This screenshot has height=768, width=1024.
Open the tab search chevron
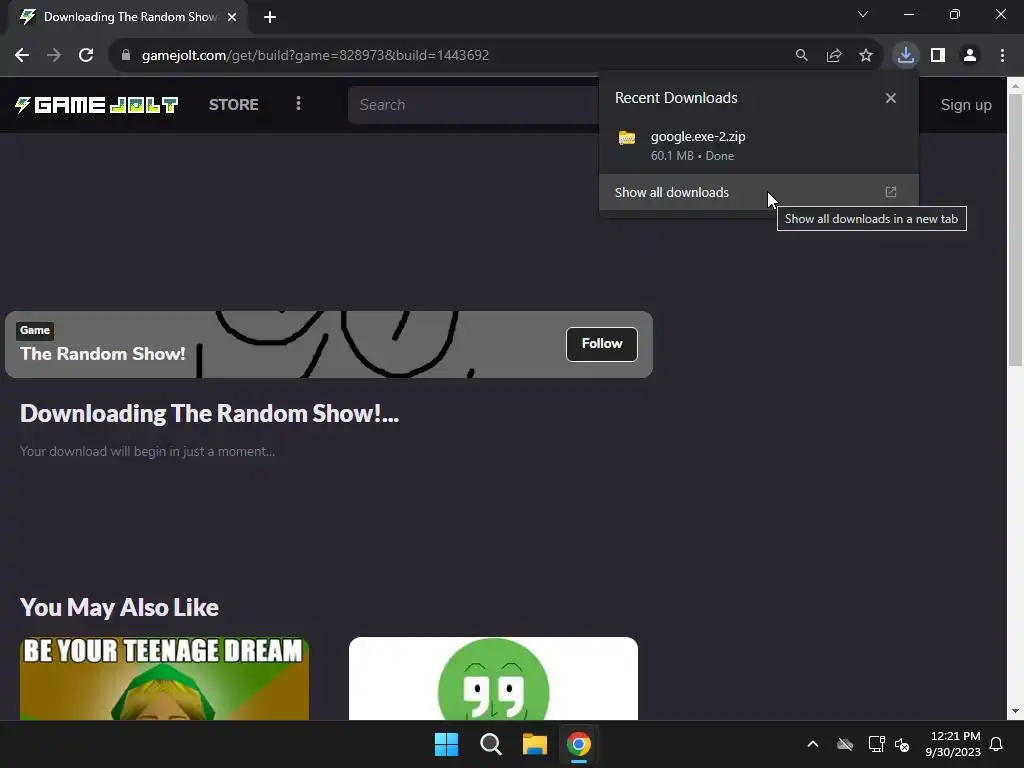pyautogui.click(x=863, y=14)
